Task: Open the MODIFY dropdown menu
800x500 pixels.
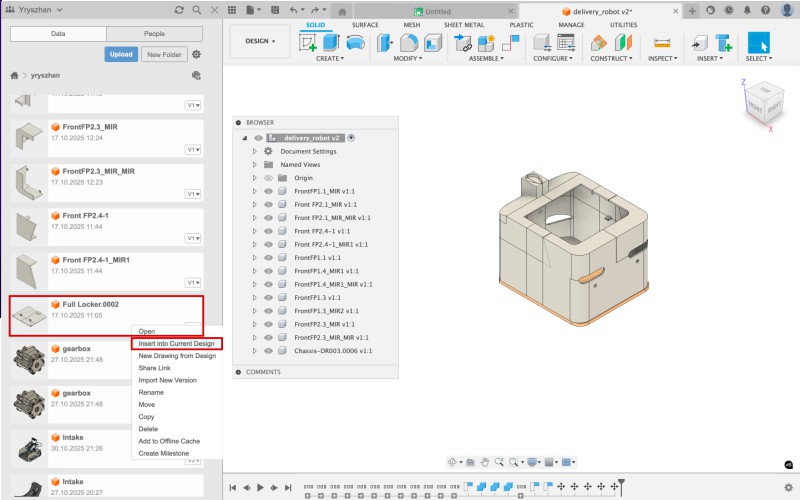Action: (408, 59)
